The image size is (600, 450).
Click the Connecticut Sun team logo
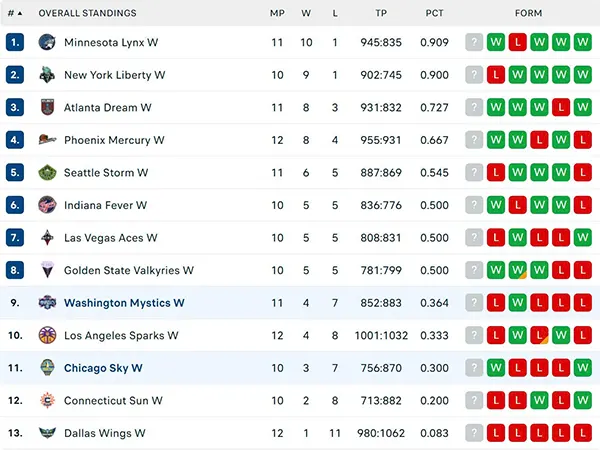(x=47, y=400)
